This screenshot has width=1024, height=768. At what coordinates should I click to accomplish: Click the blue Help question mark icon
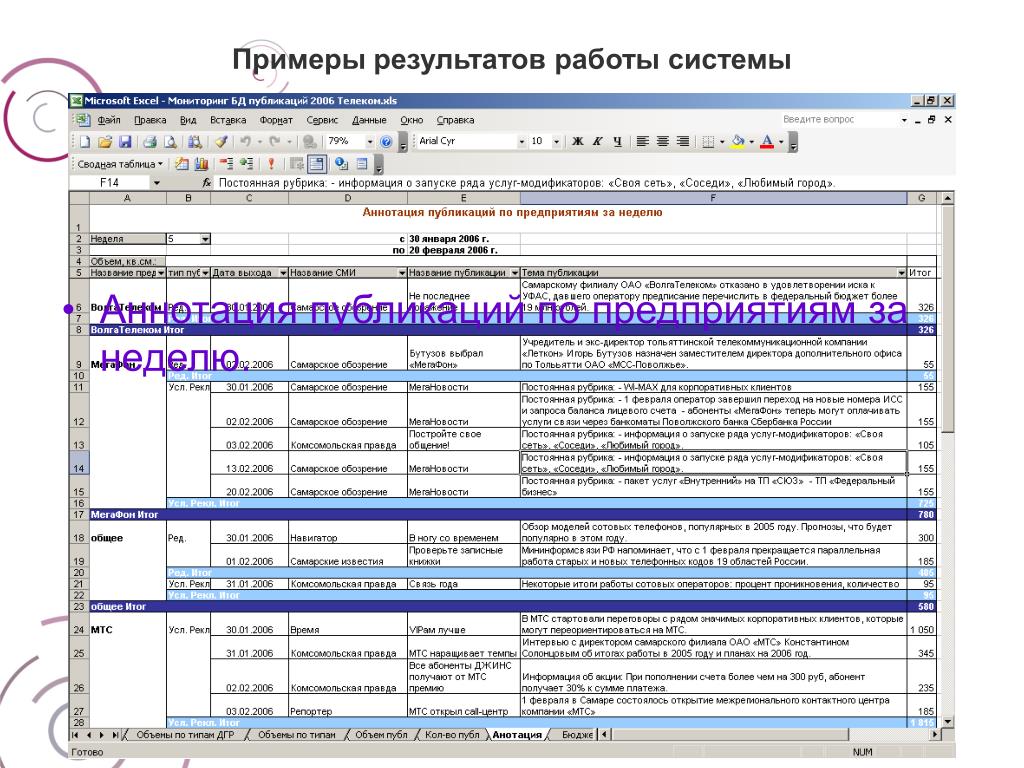click(386, 142)
